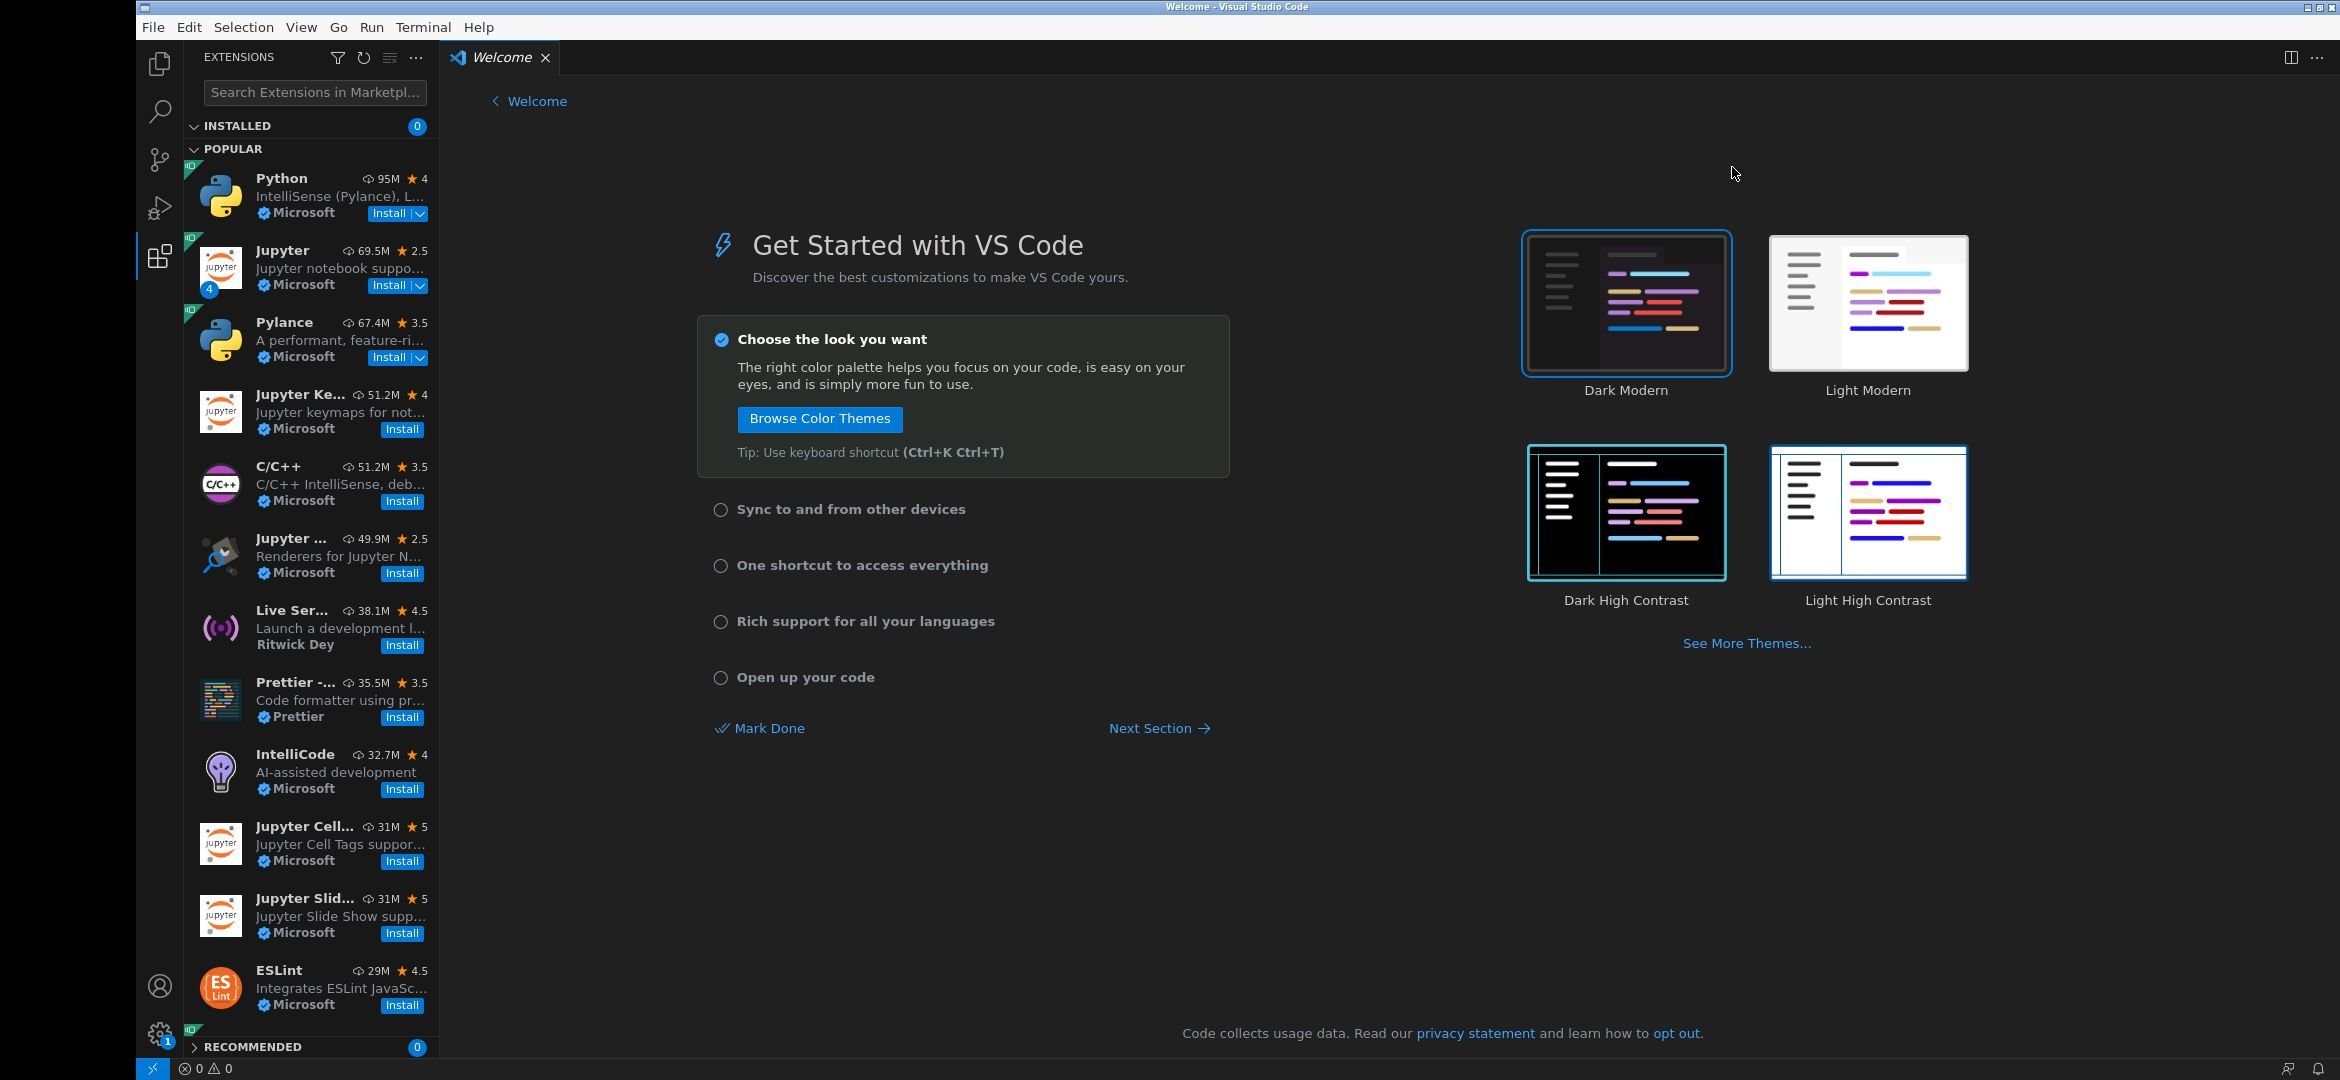Open the privacy statement link
The width and height of the screenshot is (2340, 1080).
(x=1475, y=1034)
